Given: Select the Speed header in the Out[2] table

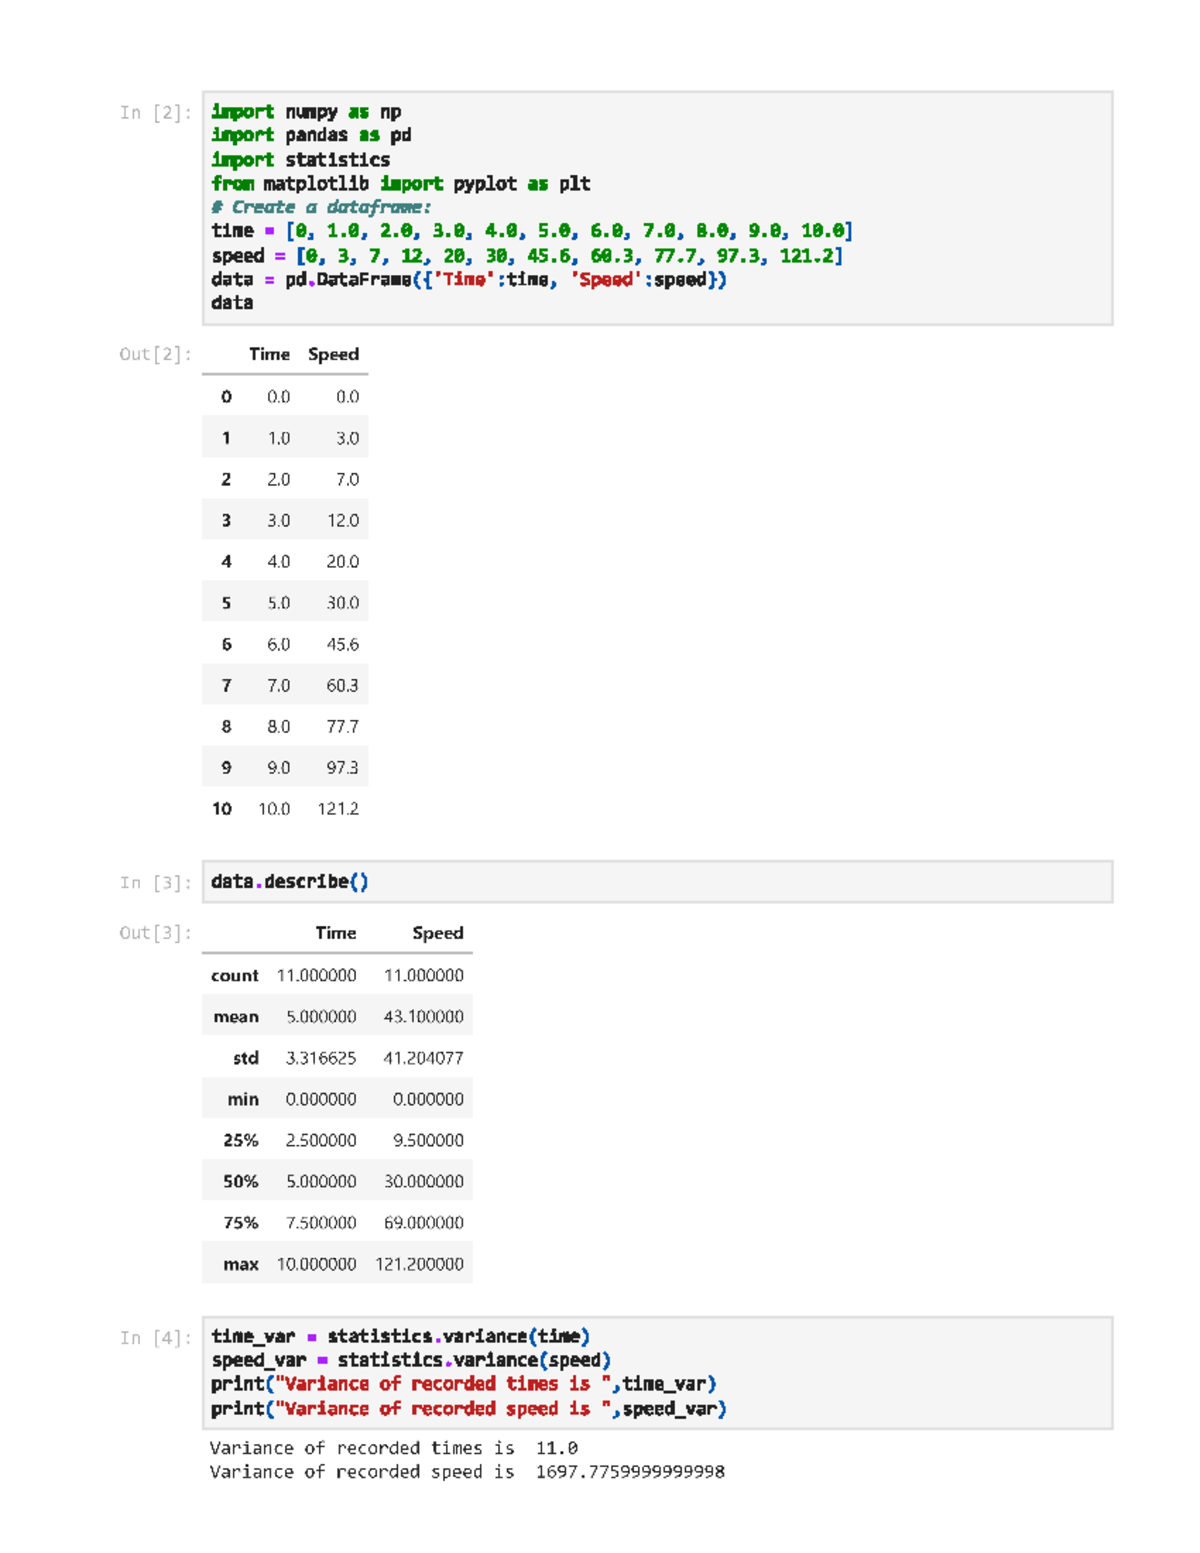Looking at the screenshot, I should 333,354.
